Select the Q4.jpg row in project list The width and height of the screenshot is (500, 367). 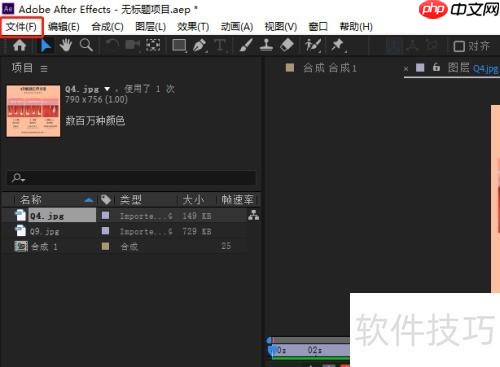click(131, 215)
